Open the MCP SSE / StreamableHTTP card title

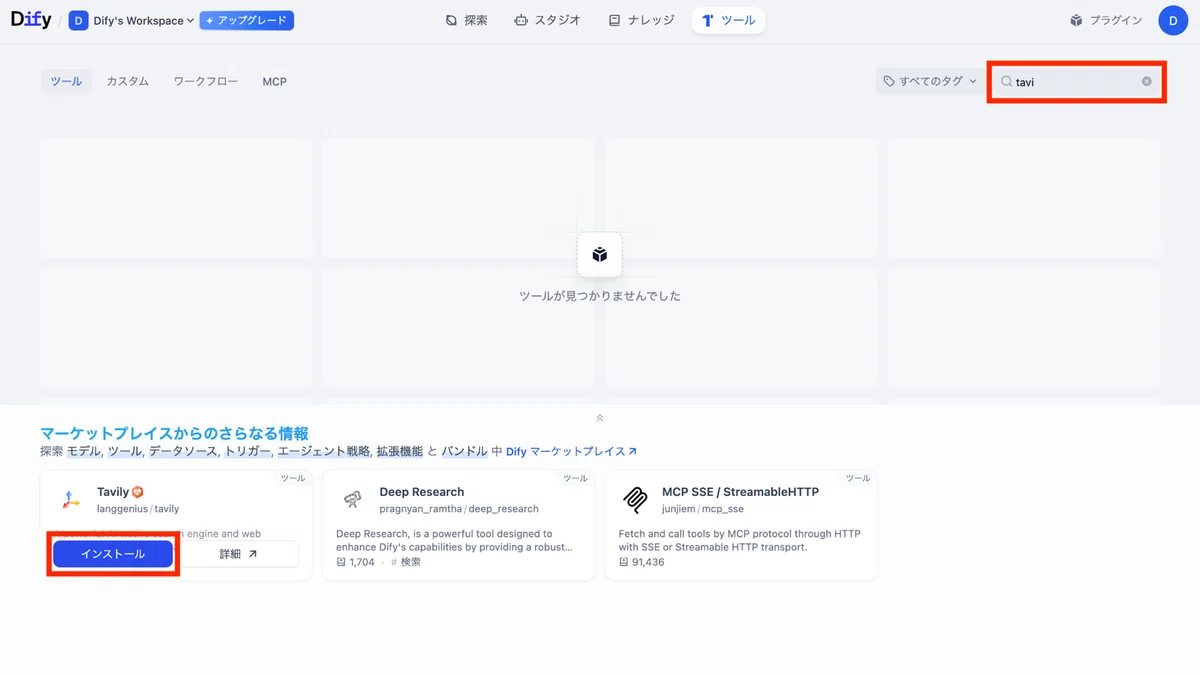click(x=740, y=492)
